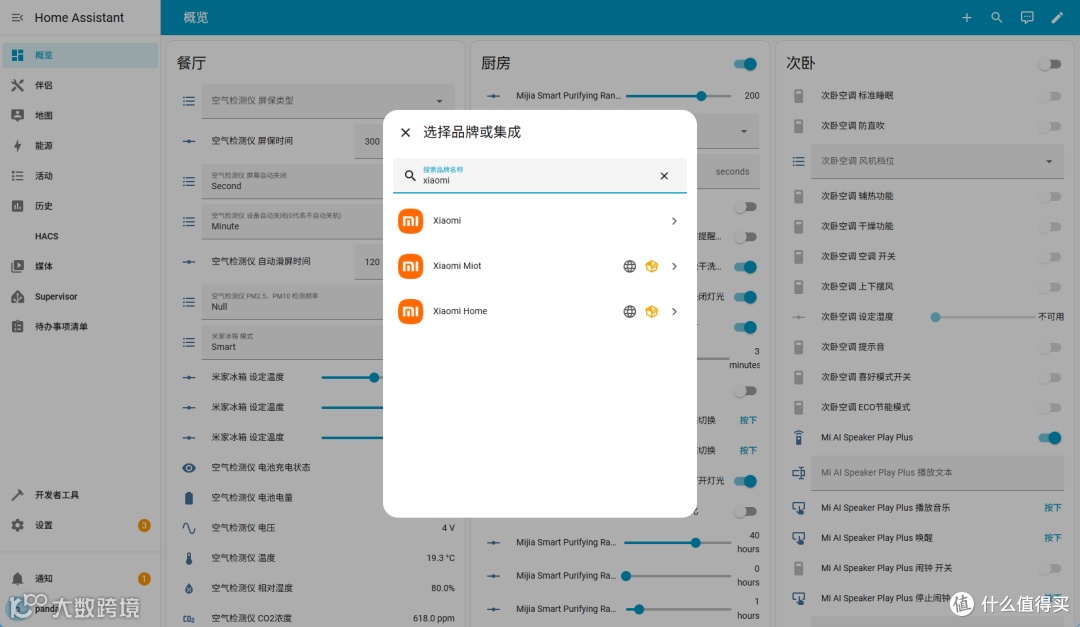Toggle 次卧空调 辅热功能 switch
1080x627 pixels.
click(1050, 196)
